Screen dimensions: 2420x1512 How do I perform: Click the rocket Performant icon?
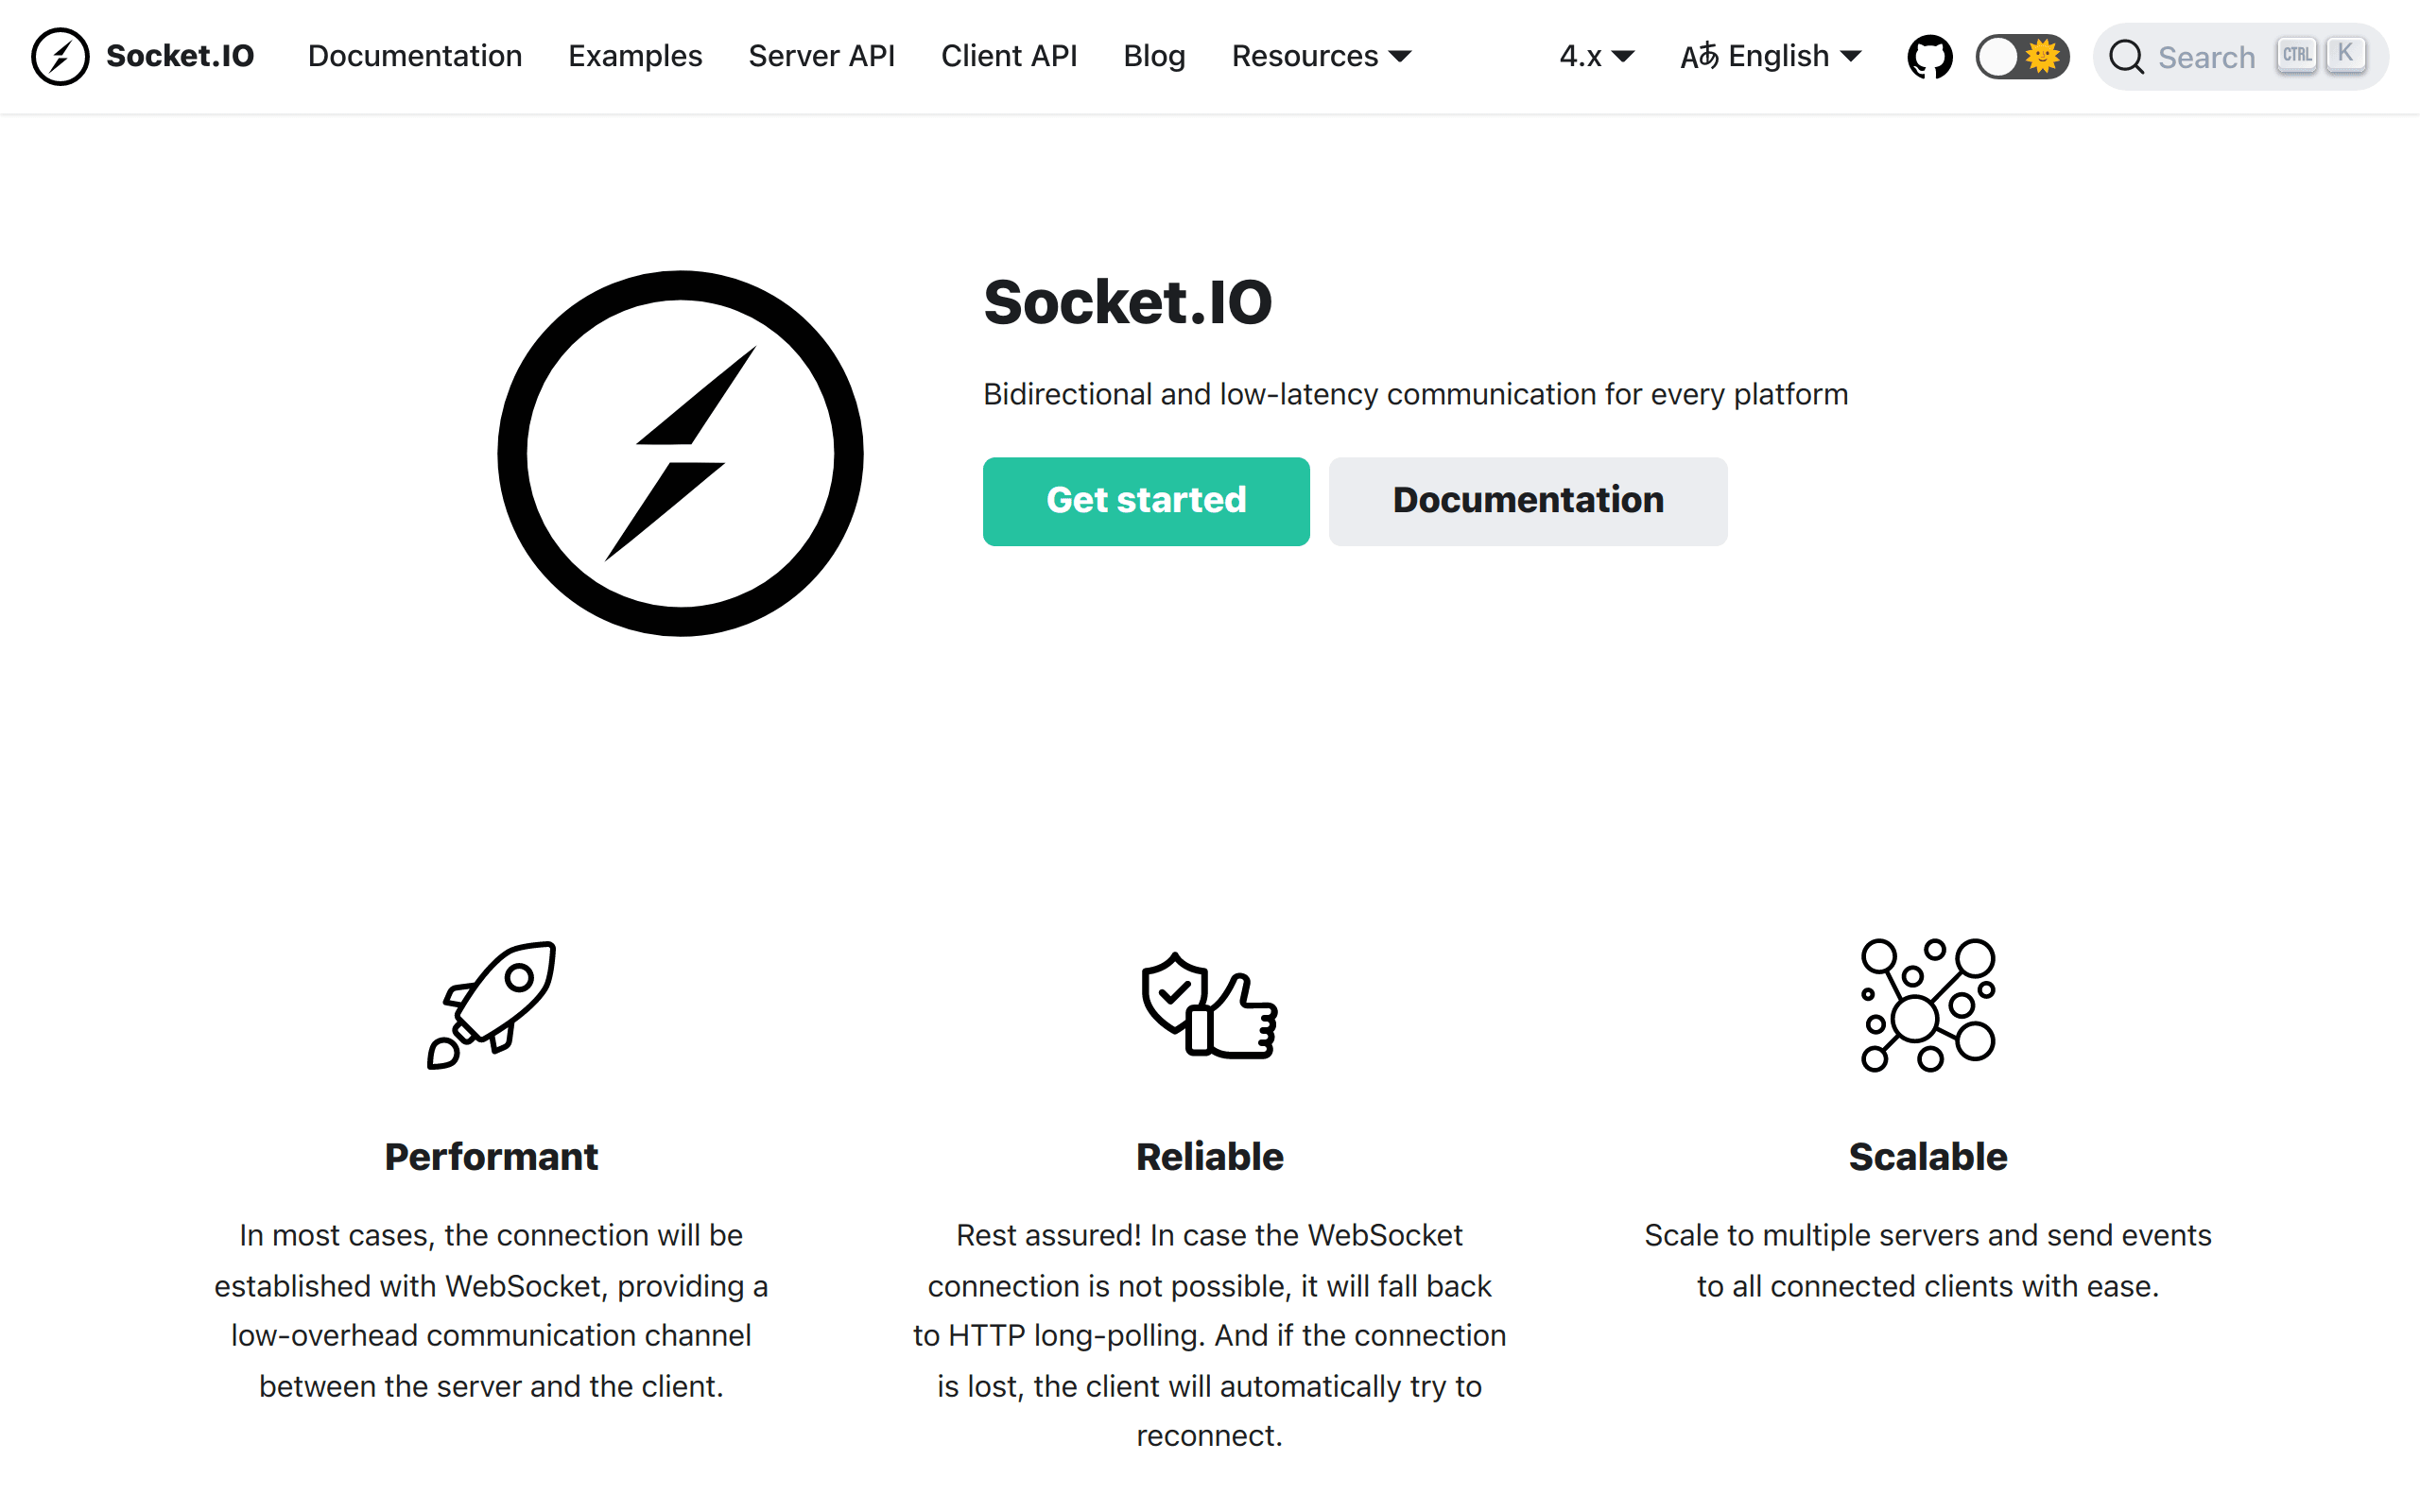(x=491, y=1005)
